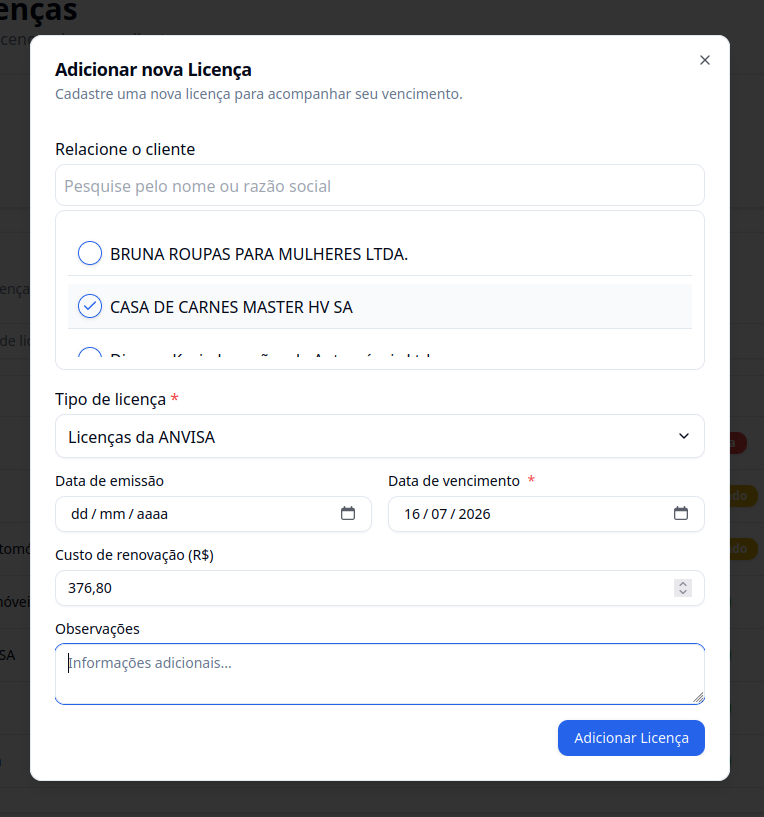Toggle the checked CASA DE CARNES MASTER radio
Image resolution: width=764 pixels, height=817 pixels.
point(90,306)
